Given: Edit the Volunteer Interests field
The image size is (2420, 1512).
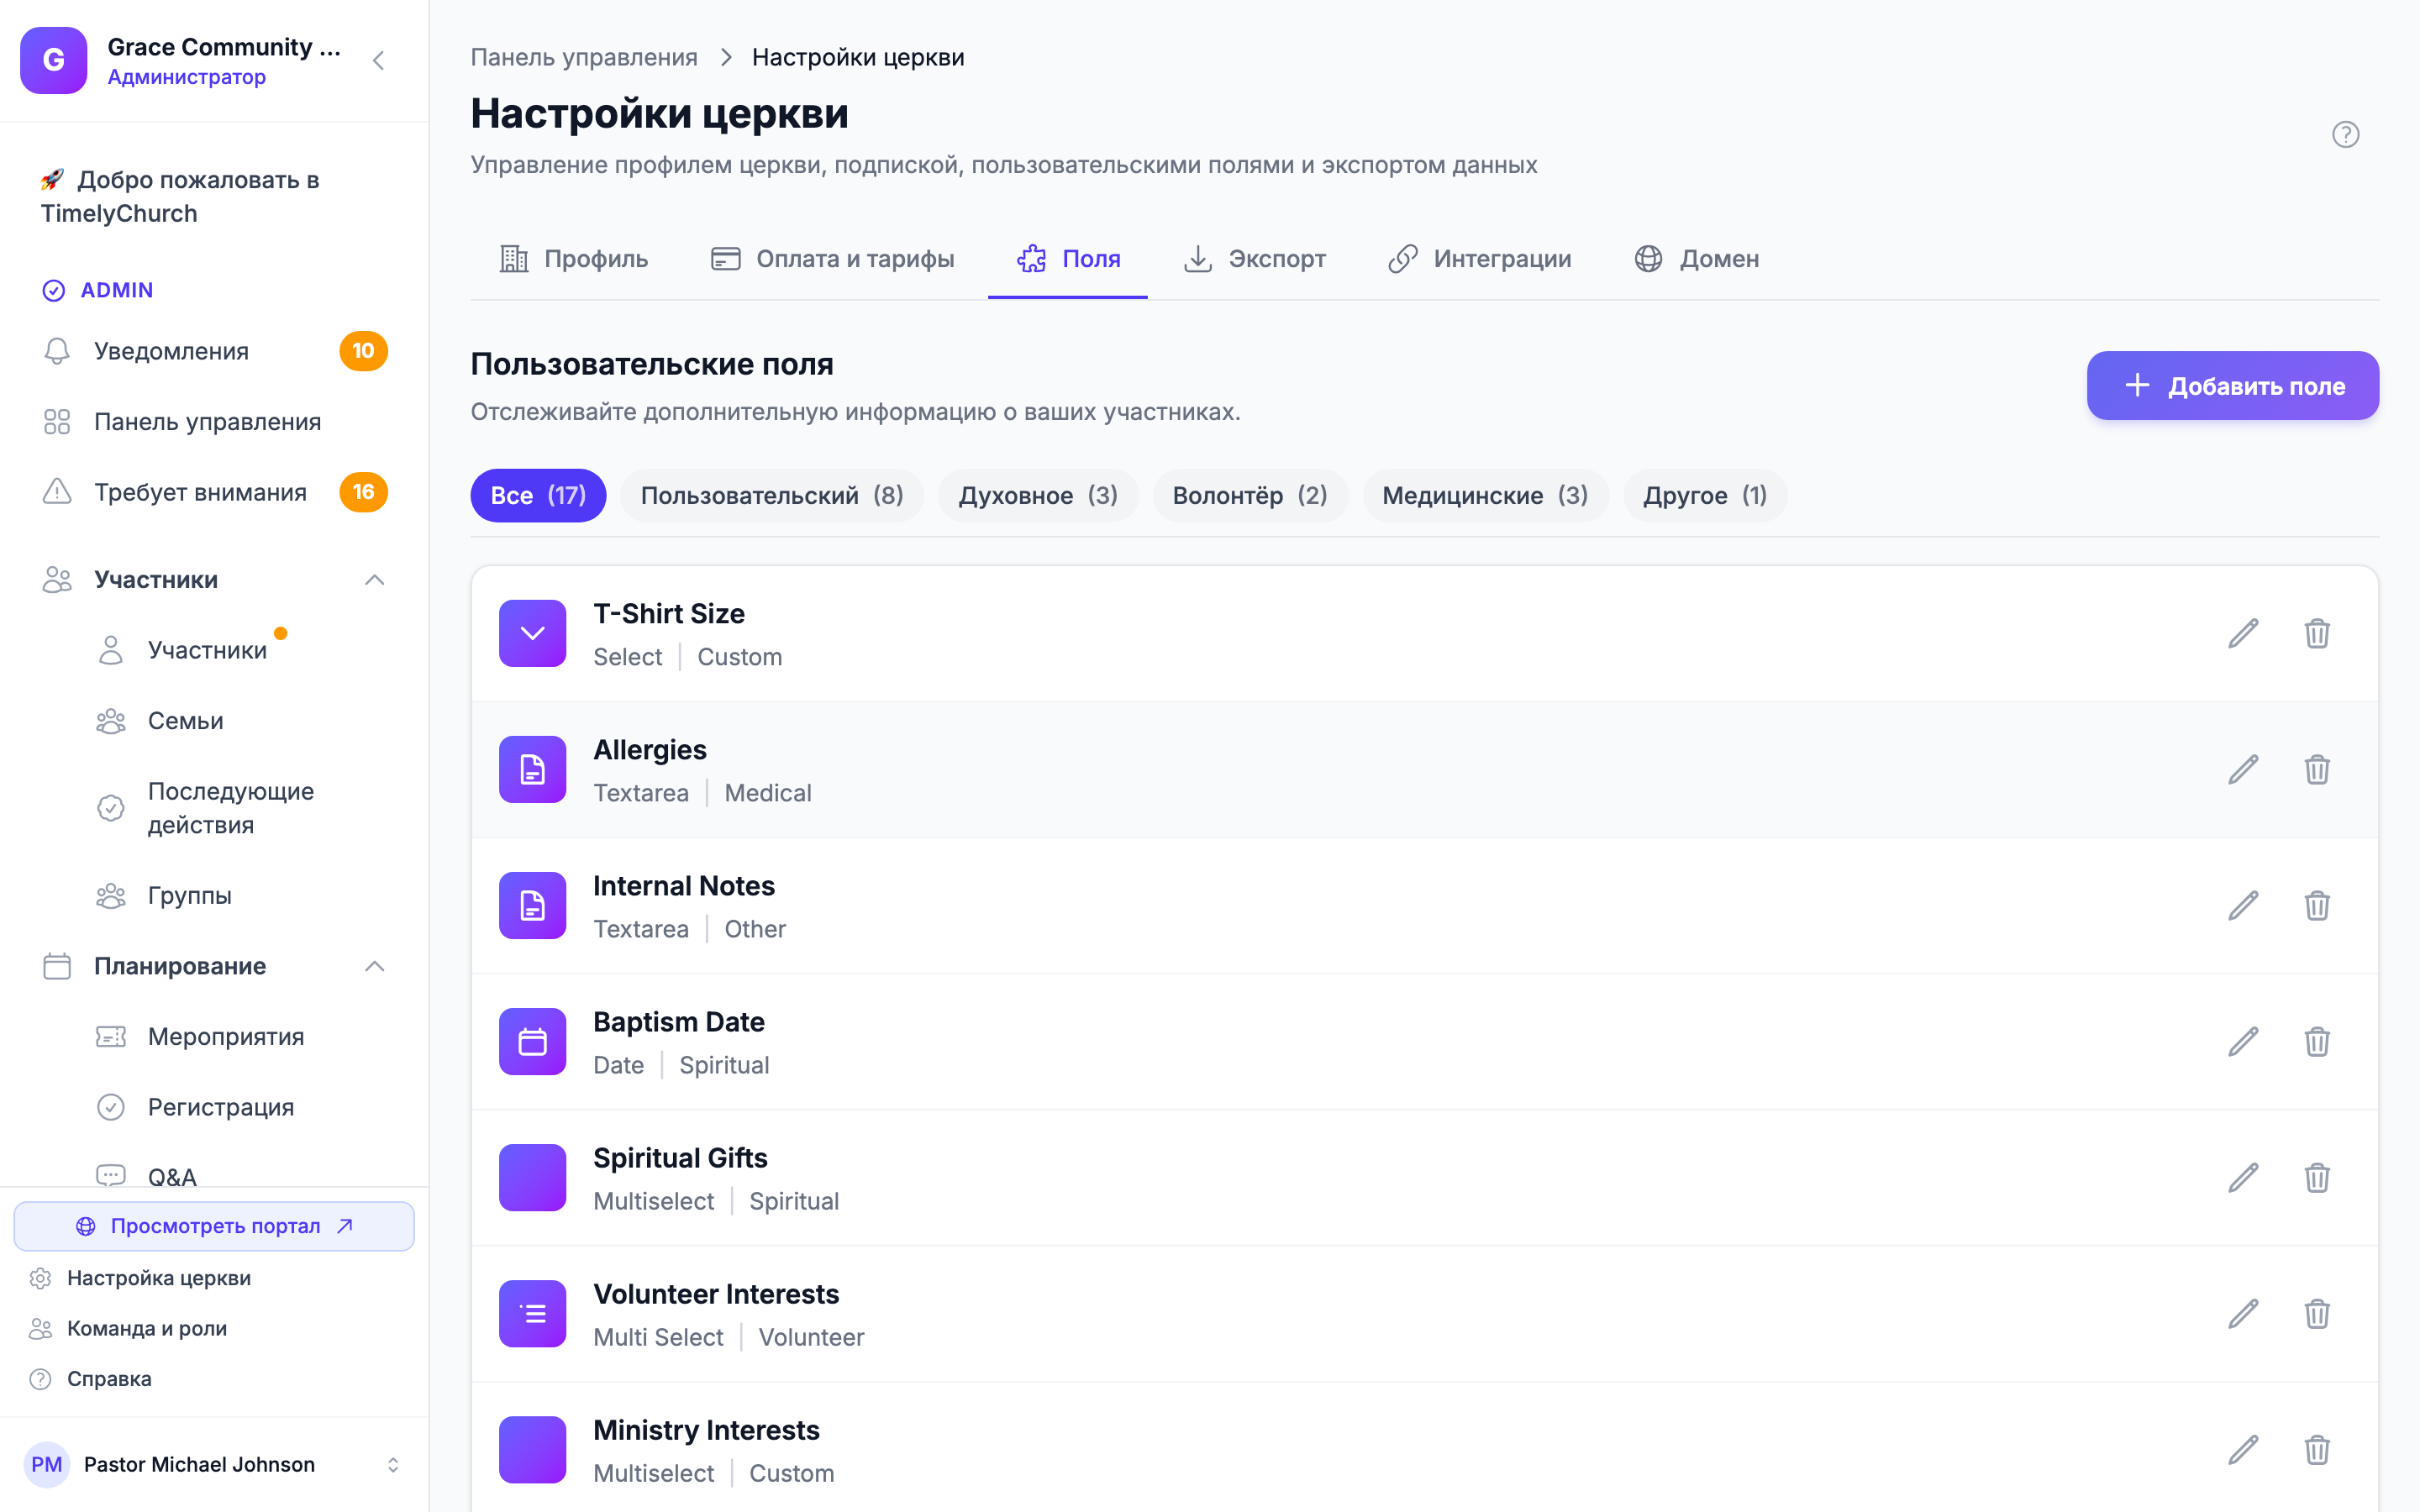Looking at the screenshot, I should pyautogui.click(x=2243, y=1313).
